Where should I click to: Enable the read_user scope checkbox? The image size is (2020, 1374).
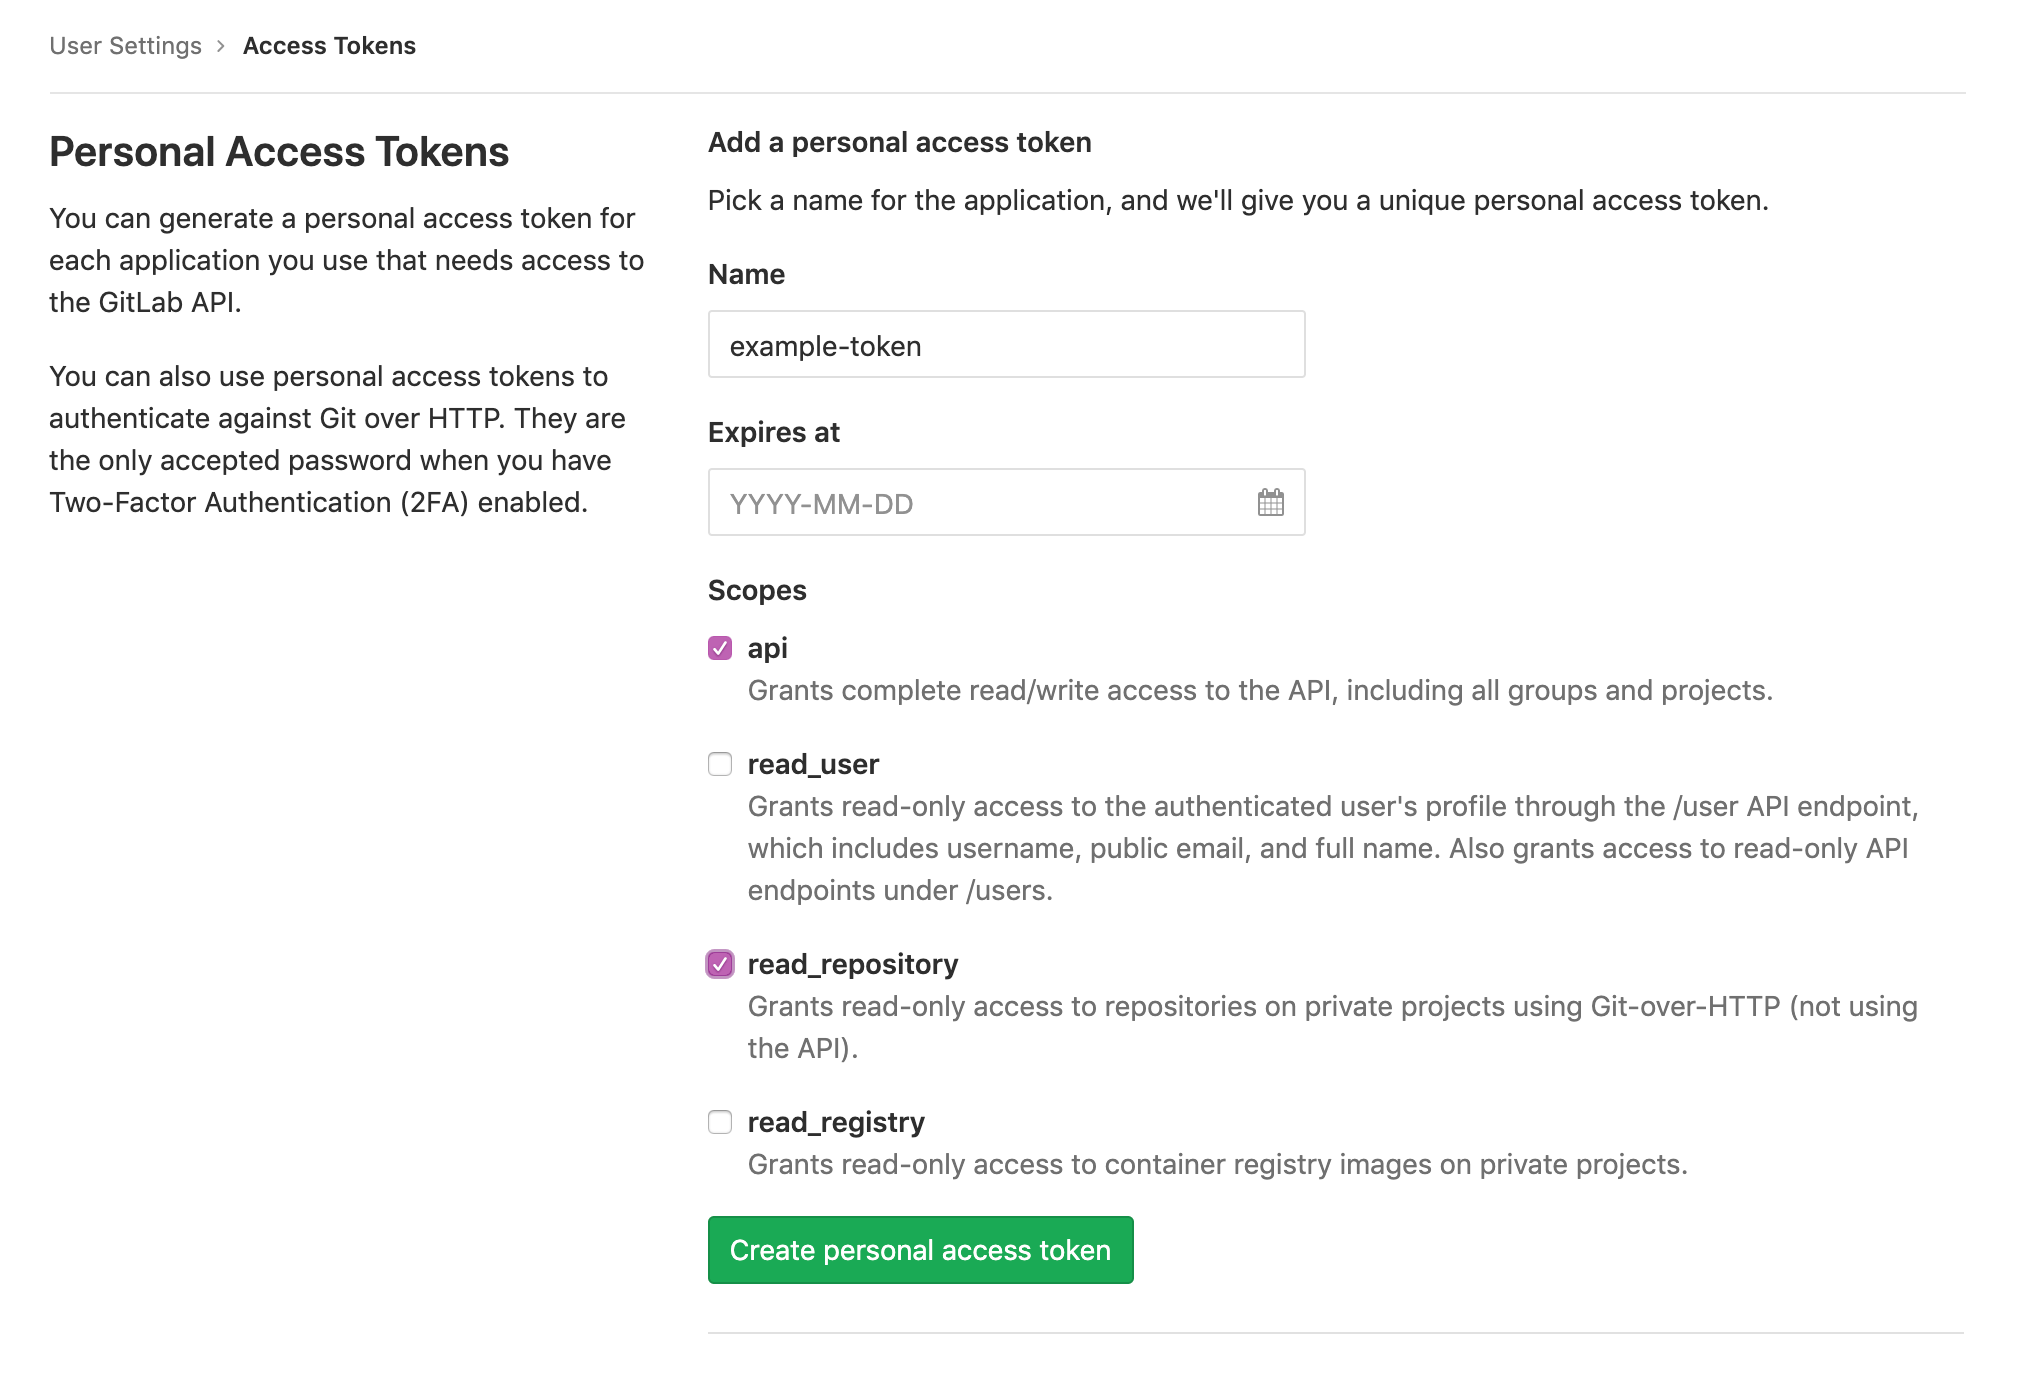(720, 764)
